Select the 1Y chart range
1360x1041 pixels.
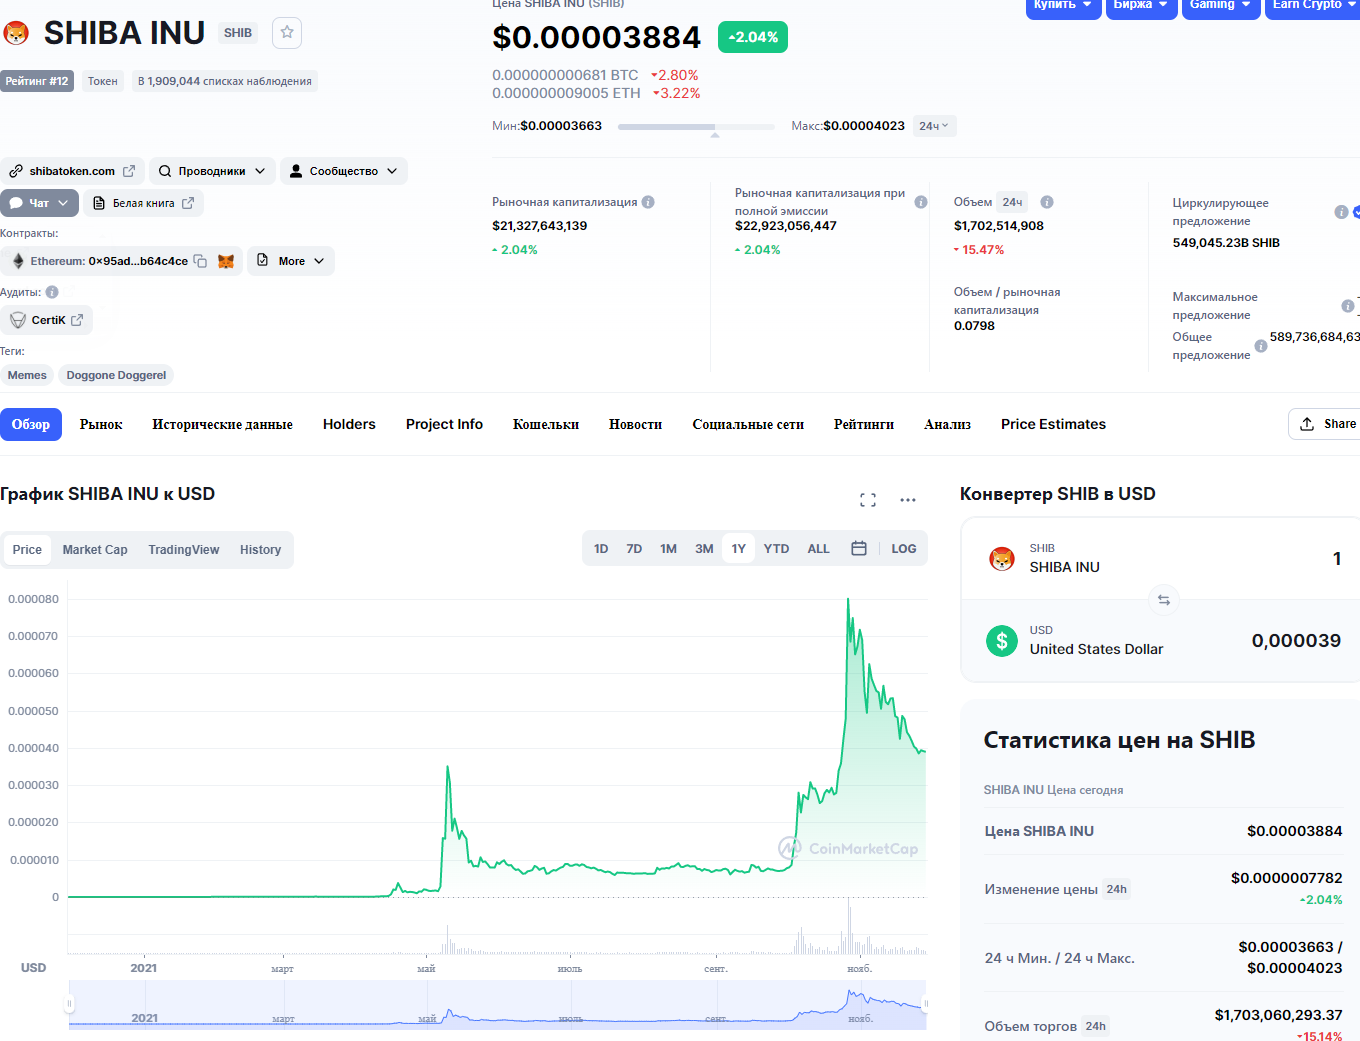click(738, 549)
